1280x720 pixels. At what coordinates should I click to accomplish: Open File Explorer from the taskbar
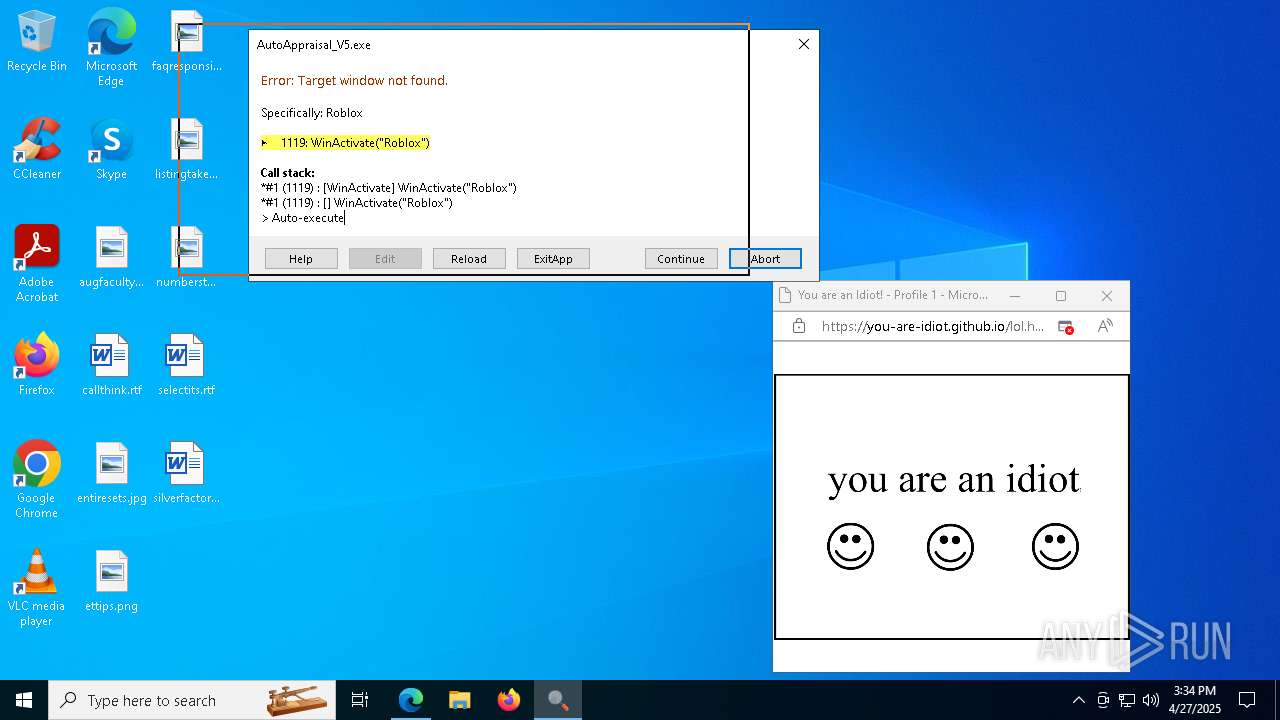click(459, 700)
